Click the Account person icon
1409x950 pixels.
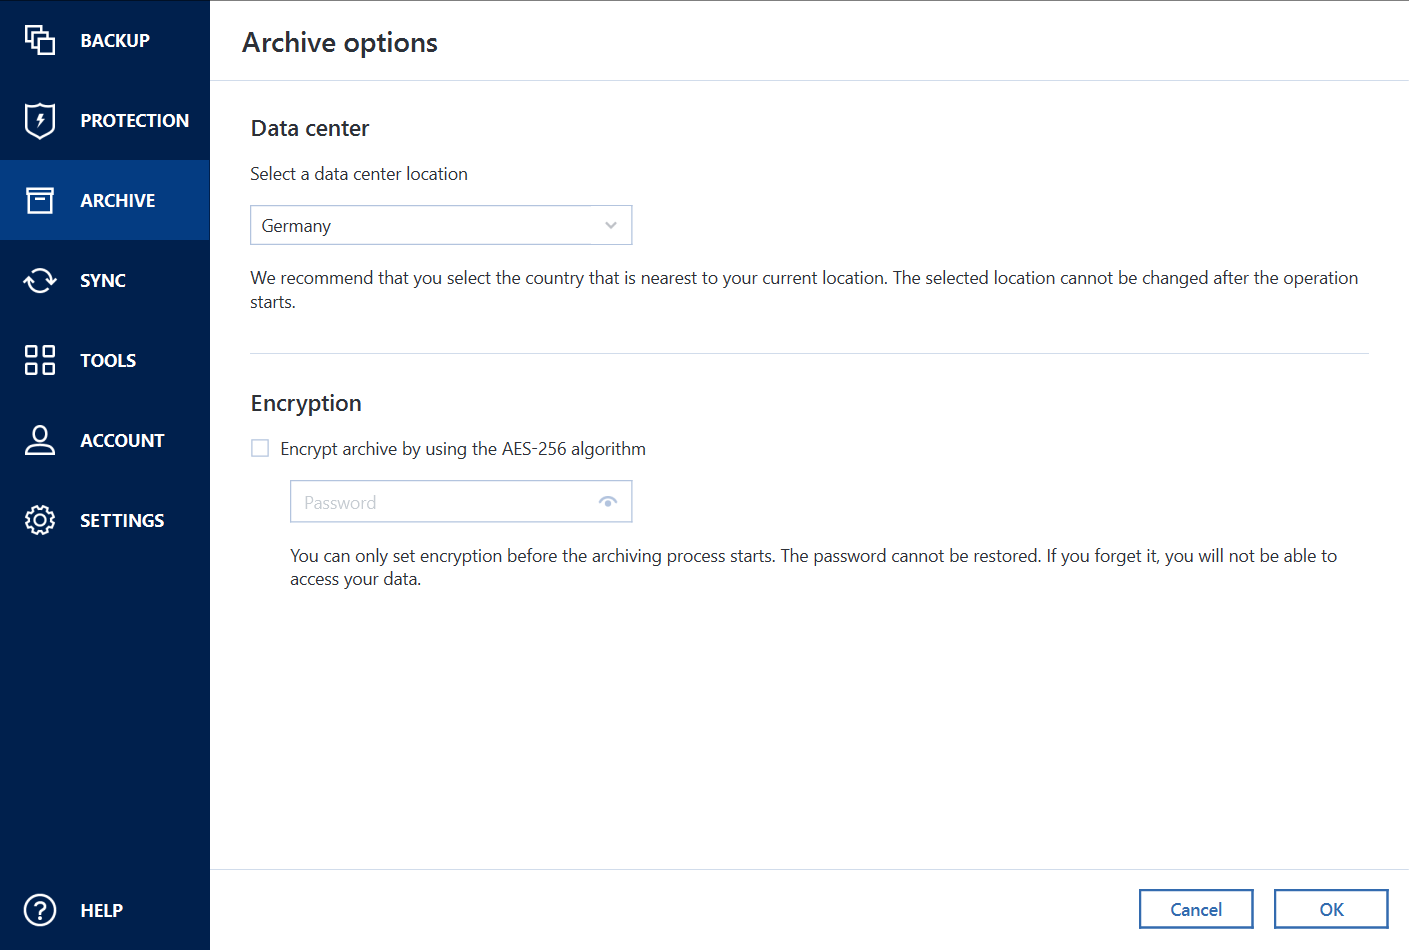tap(40, 440)
